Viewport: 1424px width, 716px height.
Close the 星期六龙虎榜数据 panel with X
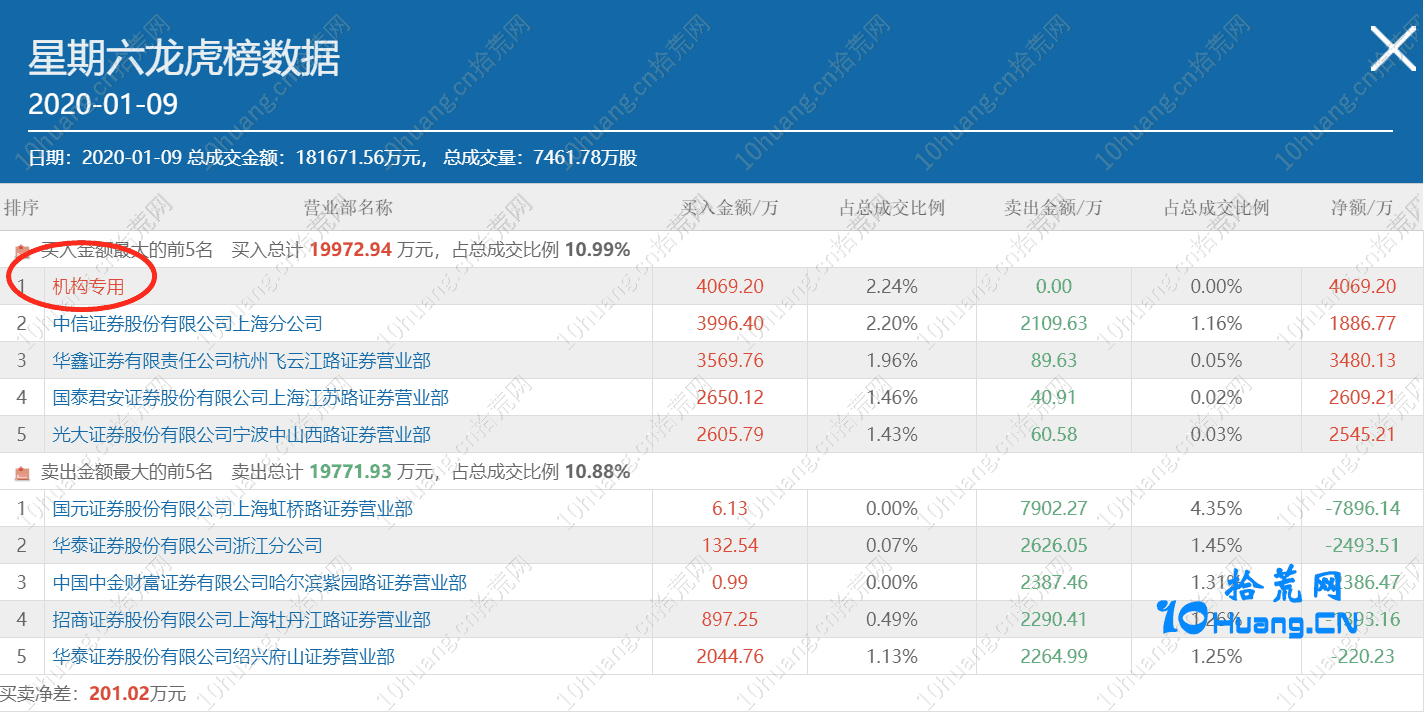point(1392,48)
